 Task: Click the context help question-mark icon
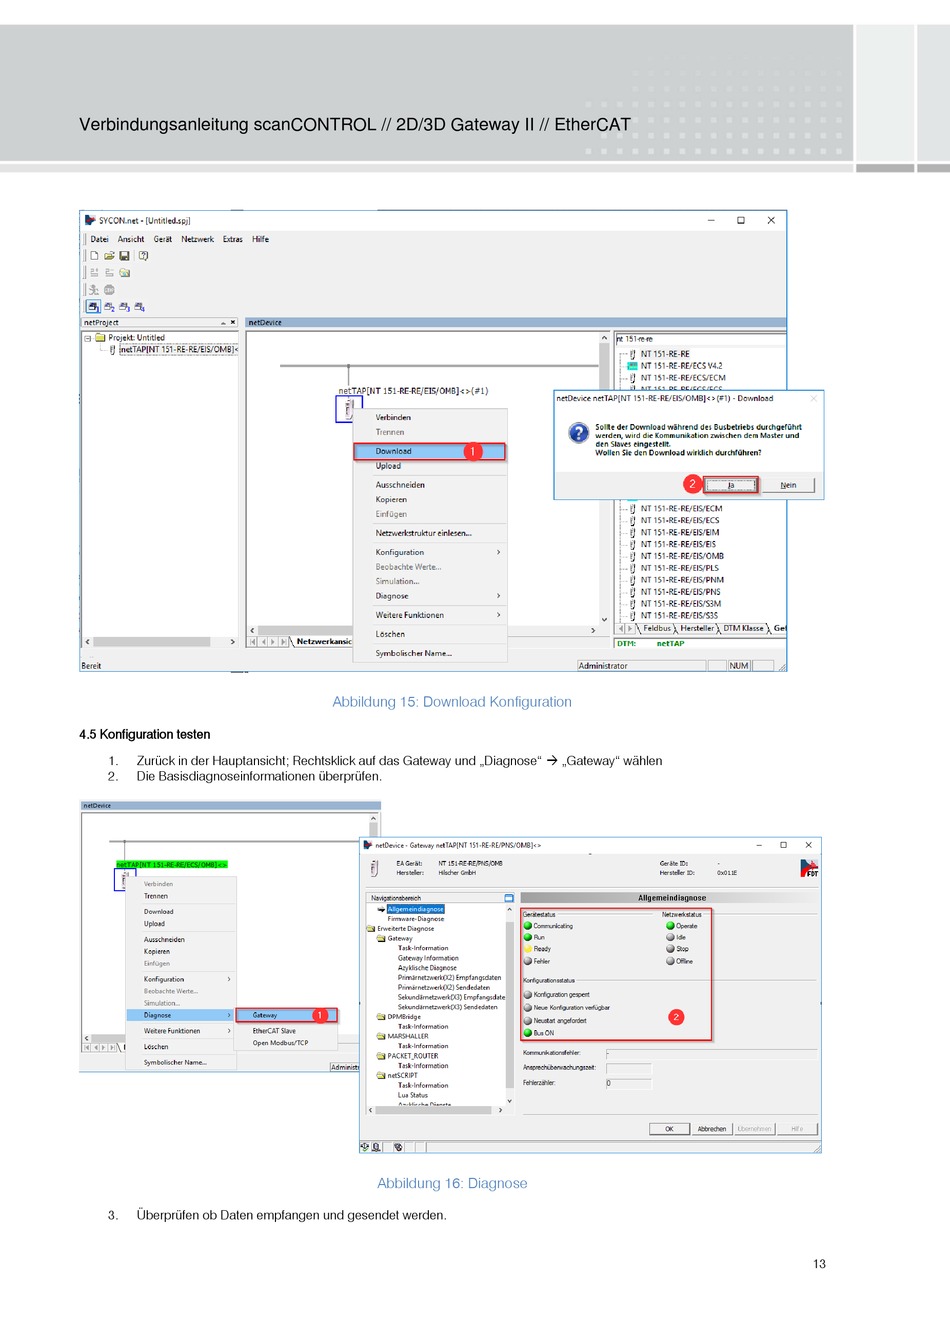143,256
